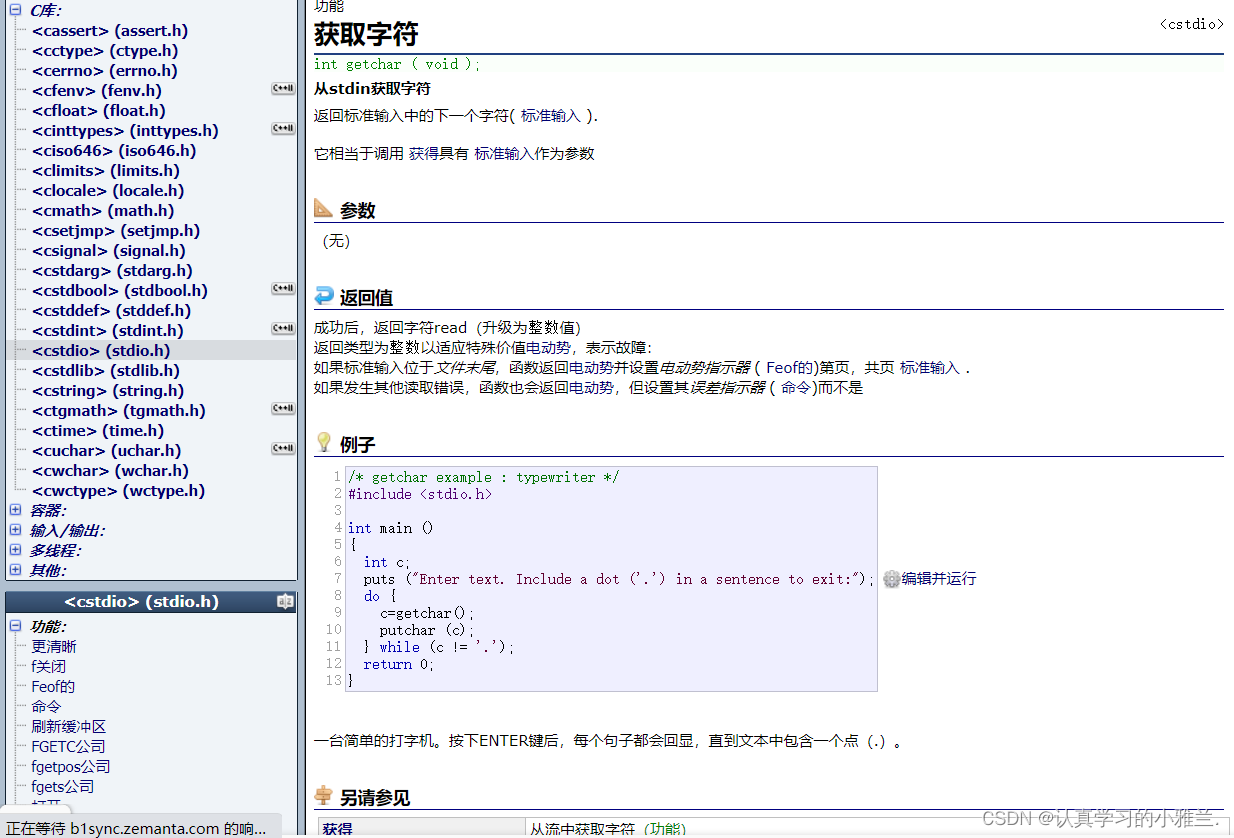Select the highlighted <cstdio> (stdio.h) entry
Viewport: 1234px width, 838px height.
[x=101, y=351]
